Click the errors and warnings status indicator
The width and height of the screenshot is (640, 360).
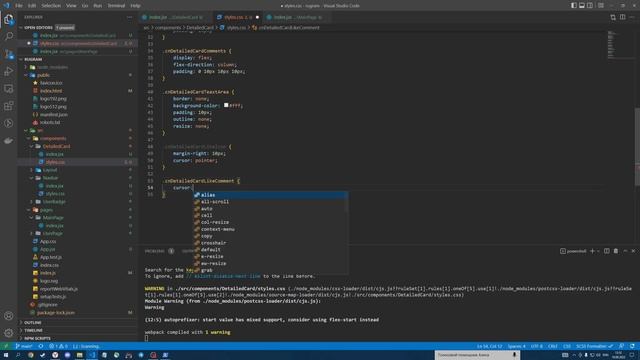(x=58, y=346)
